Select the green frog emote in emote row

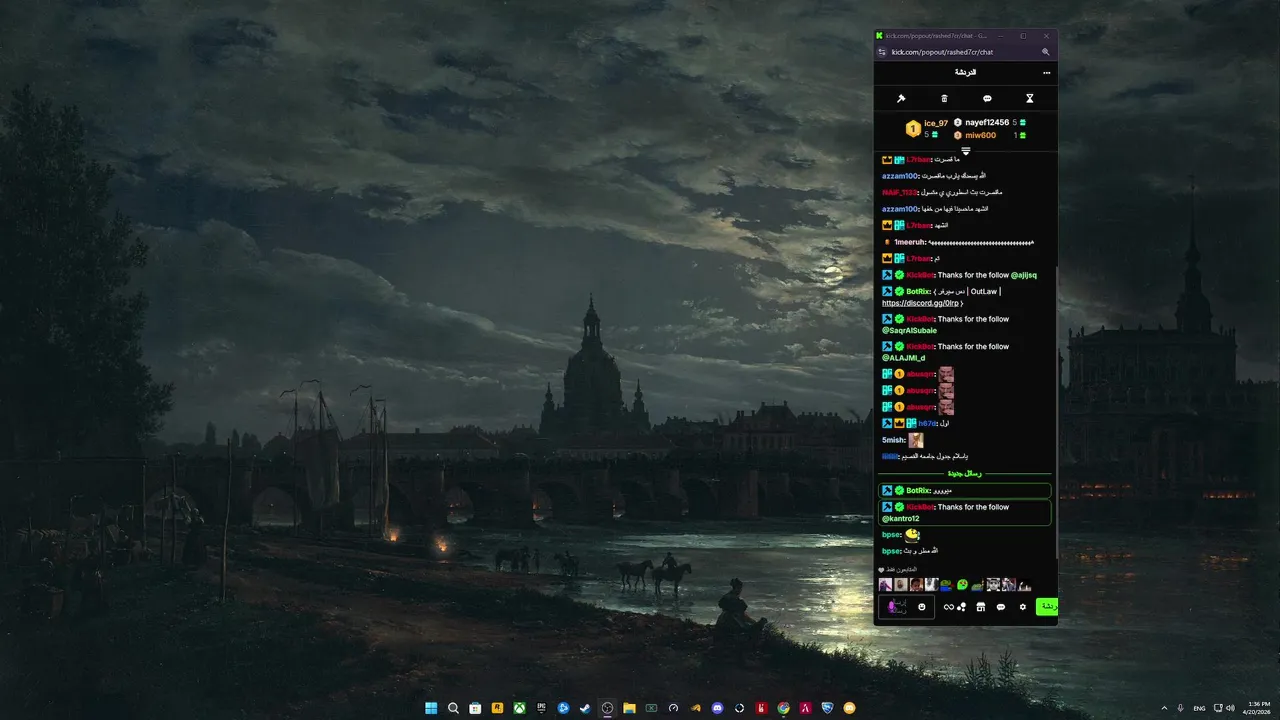point(962,585)
